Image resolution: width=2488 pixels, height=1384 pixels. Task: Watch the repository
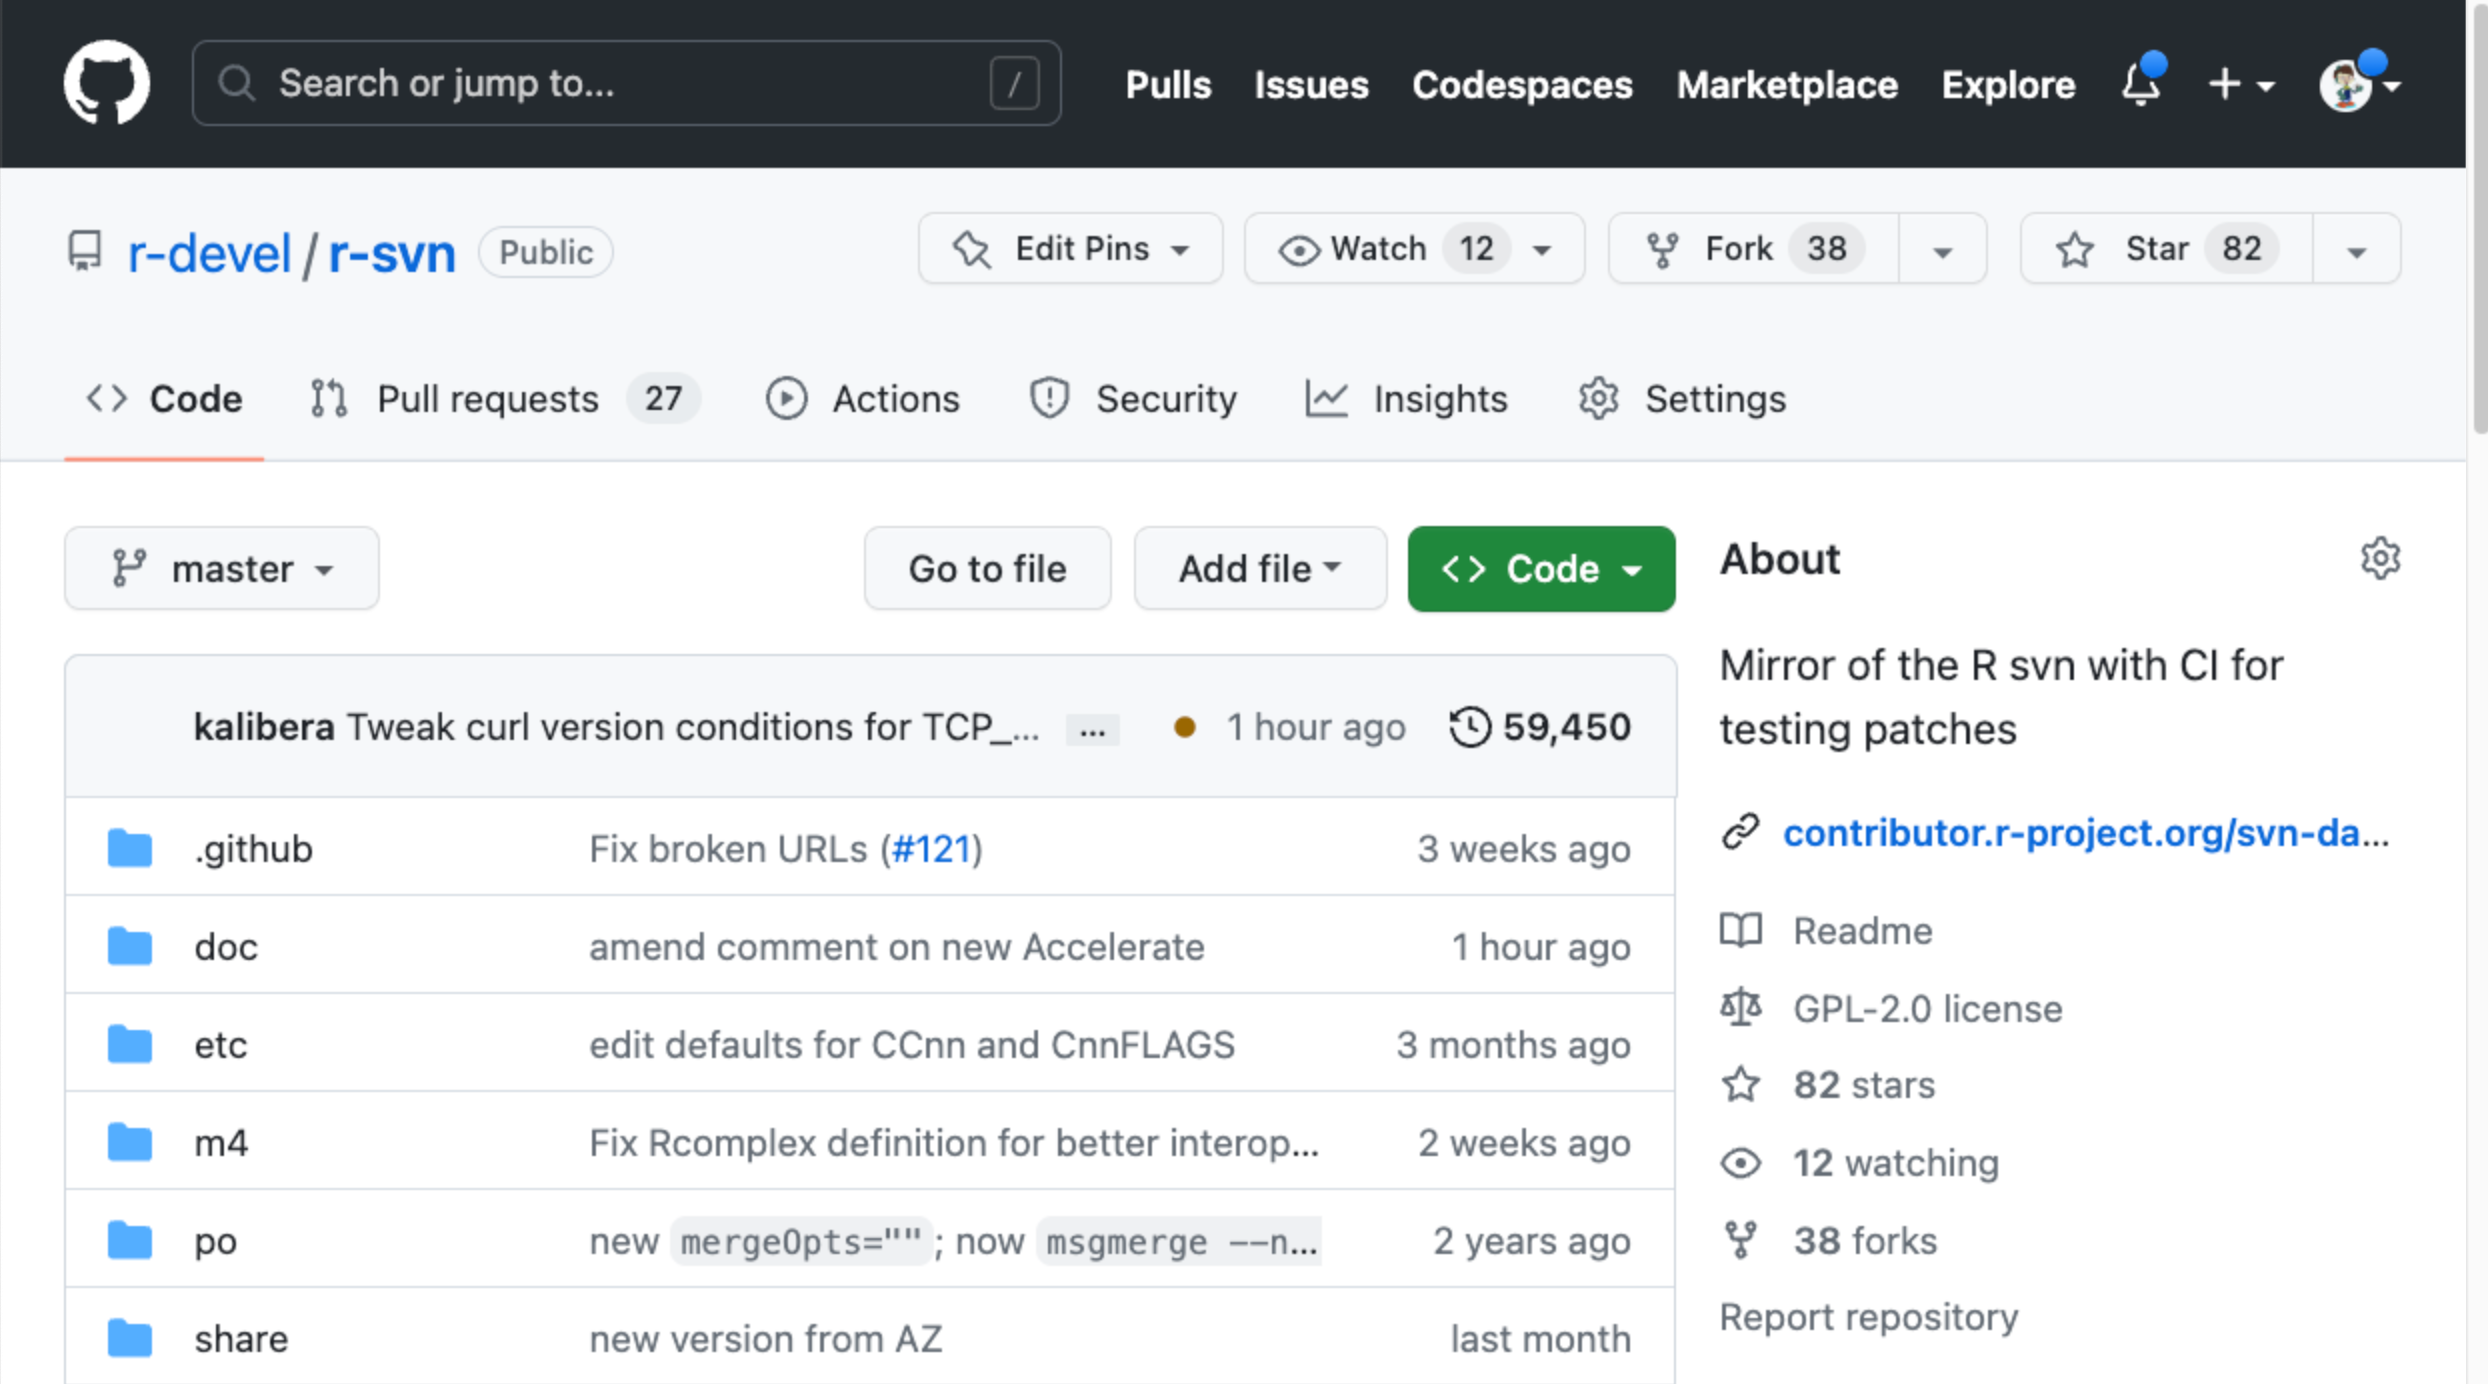[x=1379, y=249]
